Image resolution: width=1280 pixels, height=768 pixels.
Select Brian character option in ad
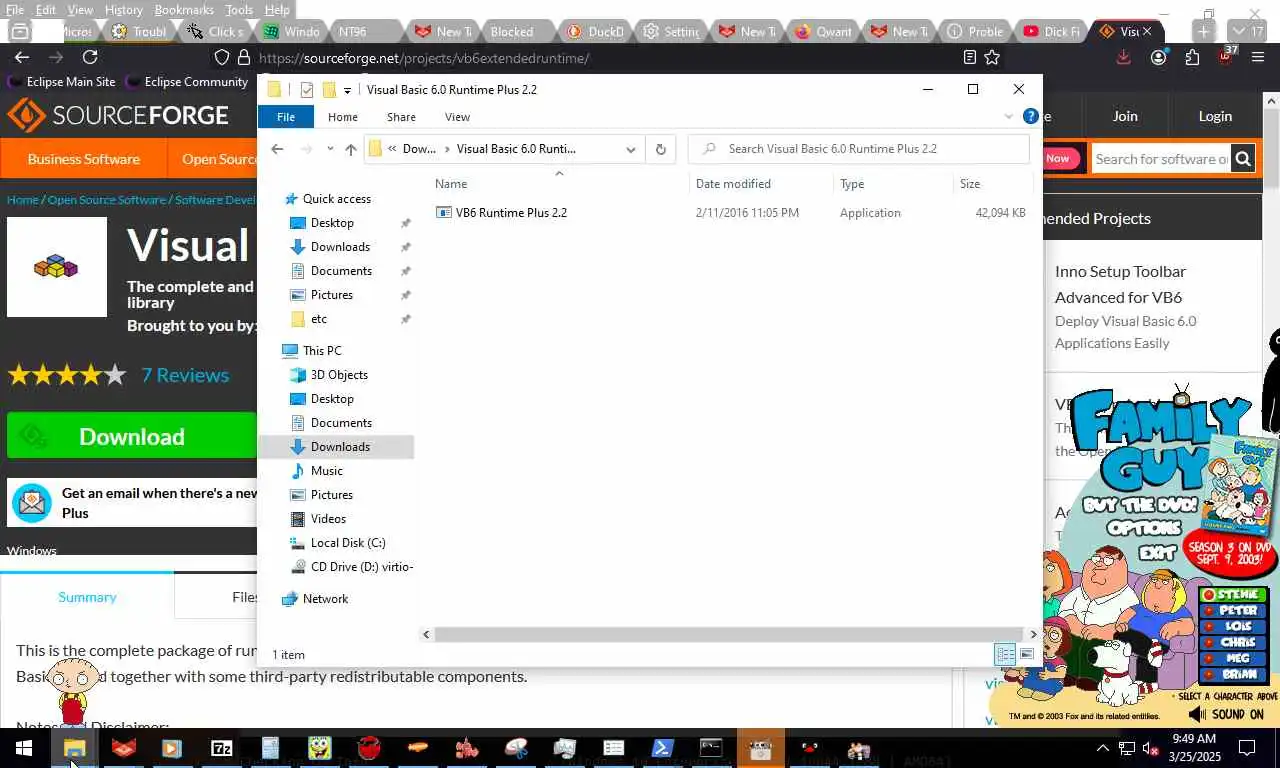(1231, 674)
